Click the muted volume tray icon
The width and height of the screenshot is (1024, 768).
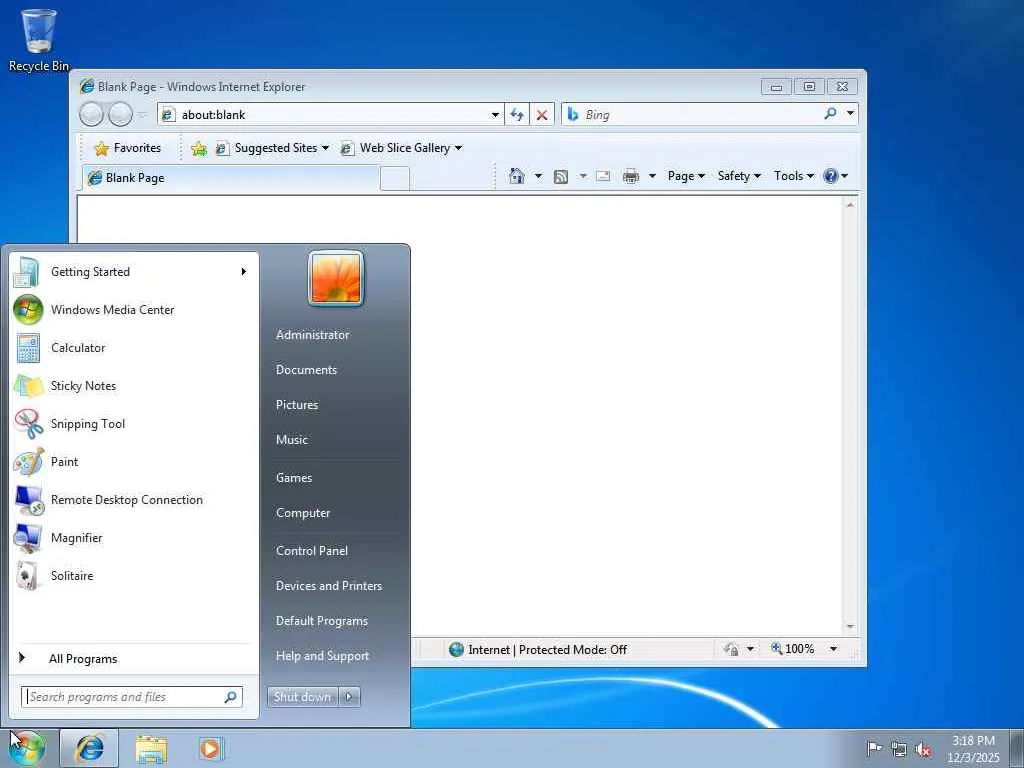[x=923, y=750]
